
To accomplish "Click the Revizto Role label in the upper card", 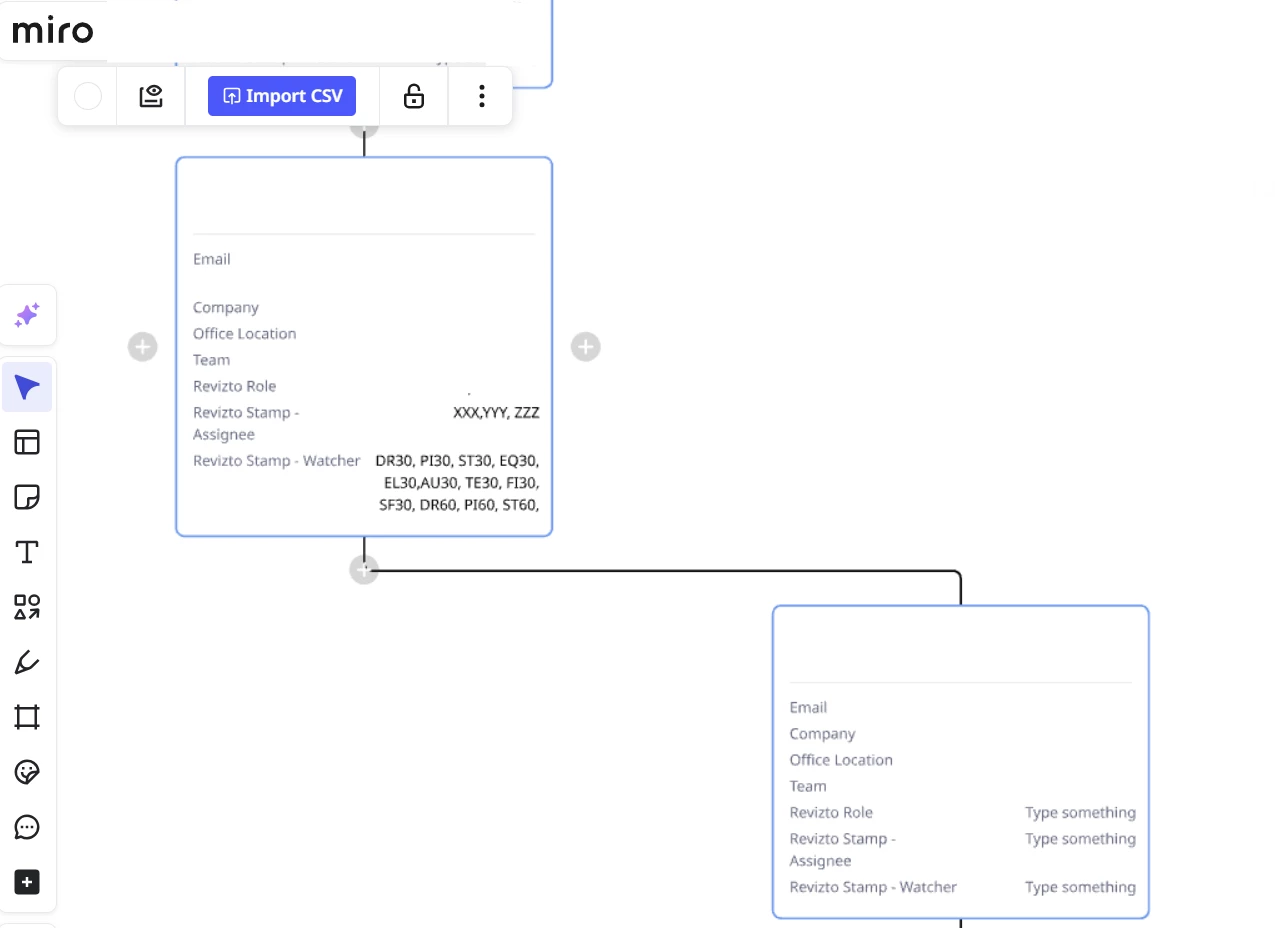I will 235,386.
